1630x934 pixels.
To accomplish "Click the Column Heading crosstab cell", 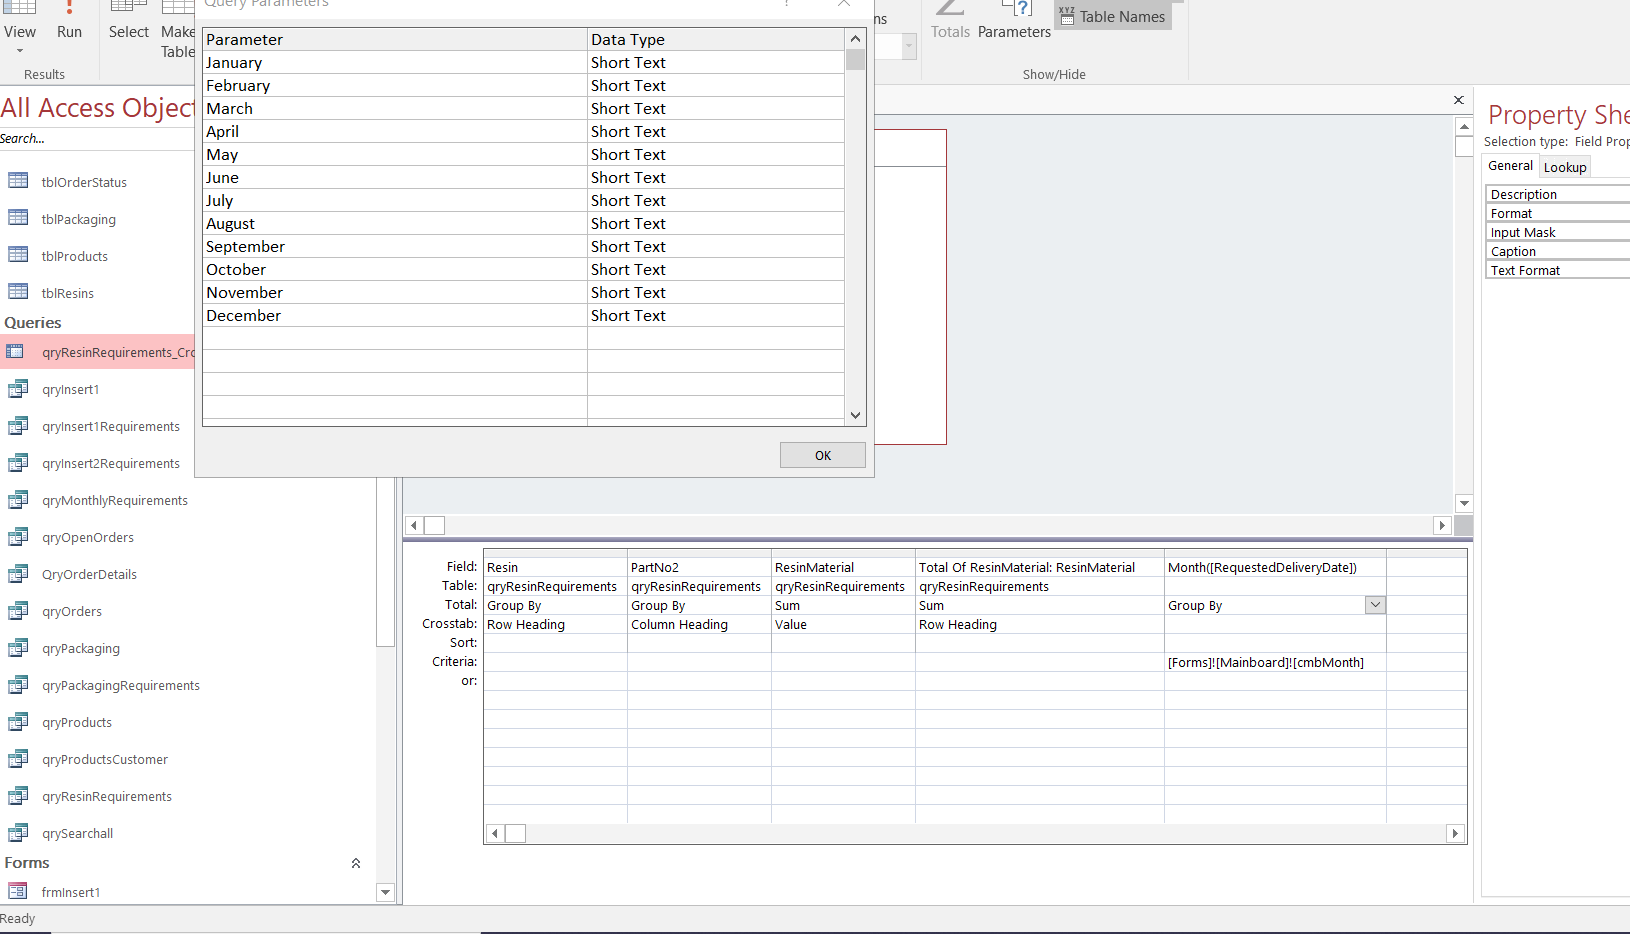I will click(x=699, y=624).
